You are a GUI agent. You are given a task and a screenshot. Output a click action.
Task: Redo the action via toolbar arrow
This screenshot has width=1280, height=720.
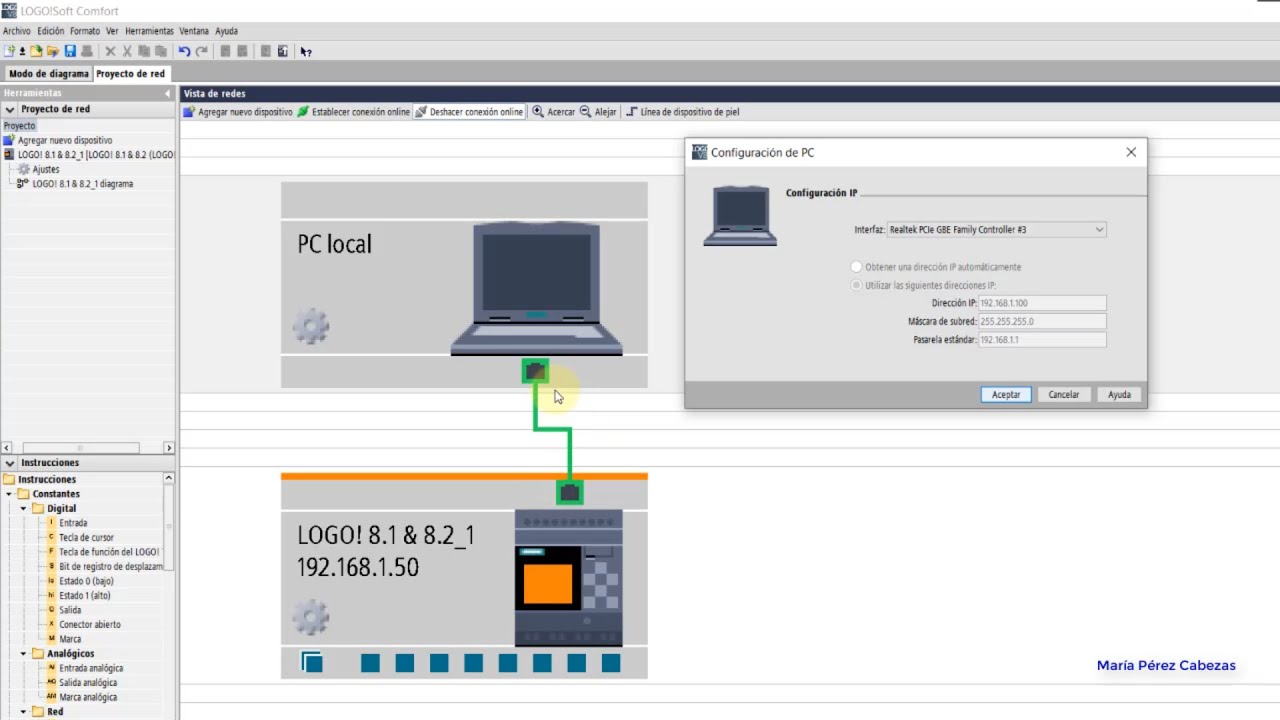[x=202, y=51]
